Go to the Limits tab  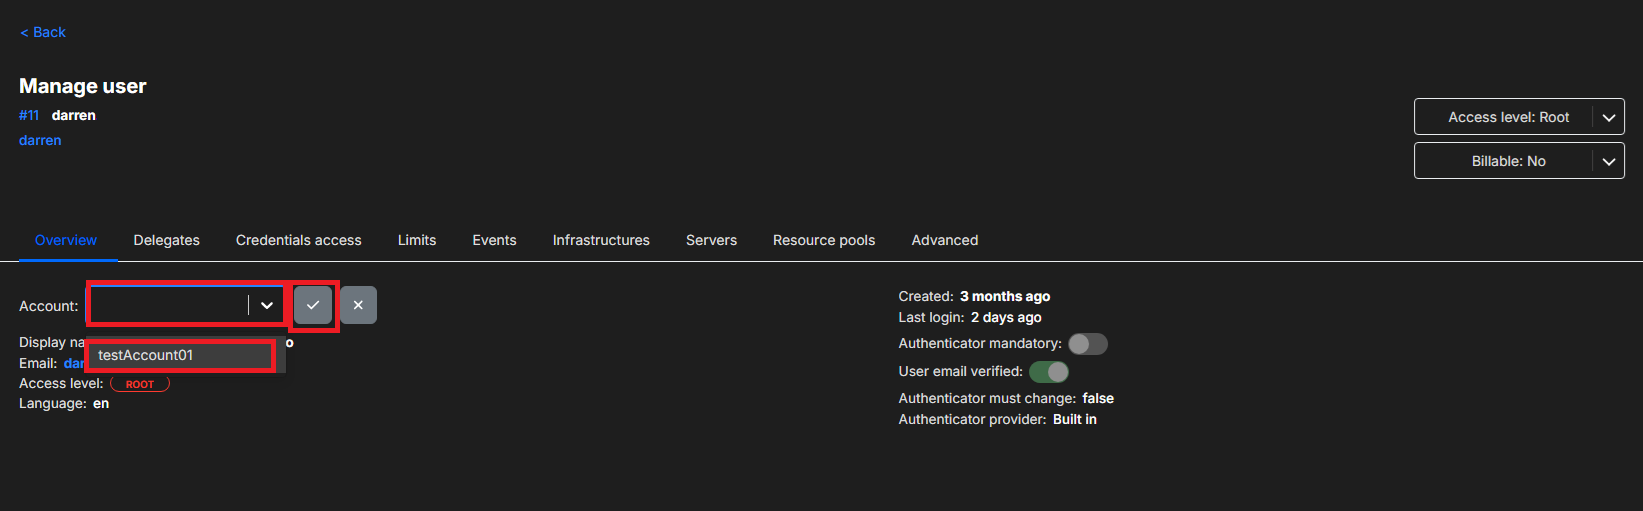click(417, 240)
